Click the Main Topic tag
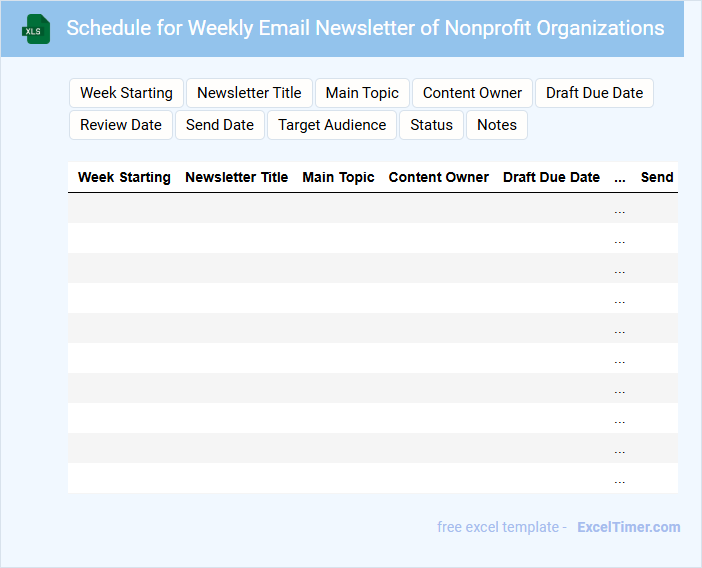 pos(362,93)
